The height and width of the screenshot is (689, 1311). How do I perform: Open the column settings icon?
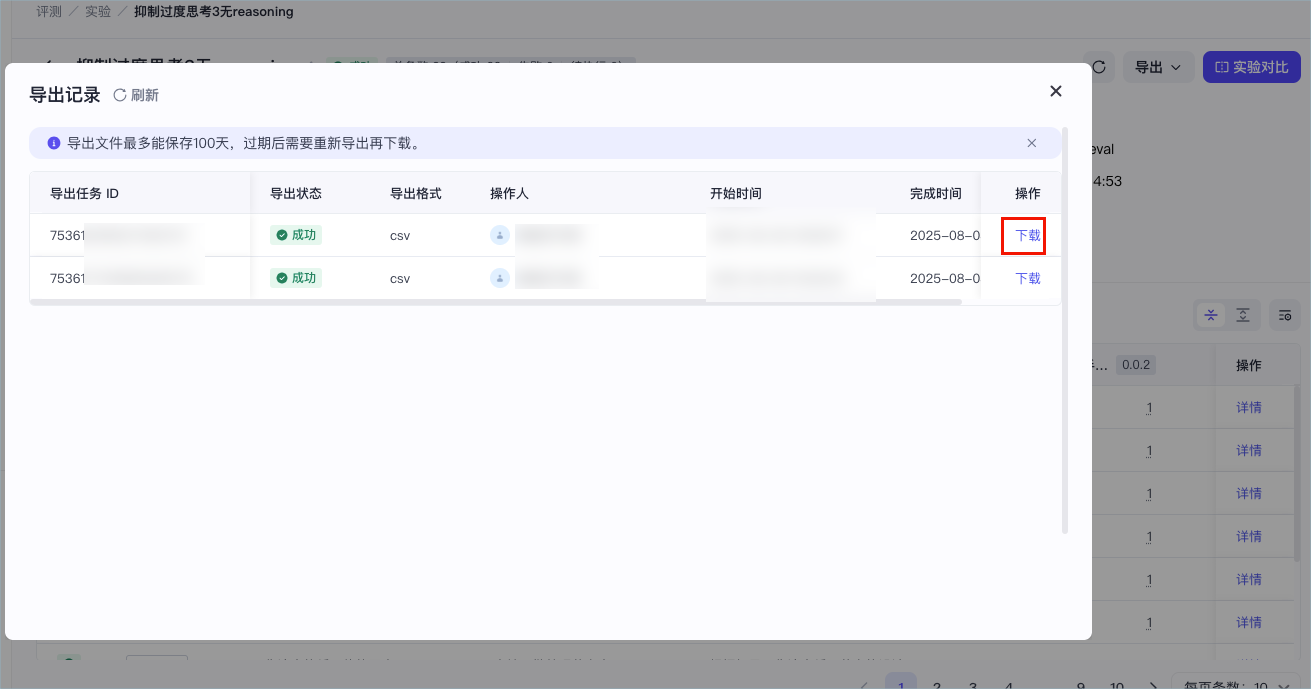[1285, 315]
